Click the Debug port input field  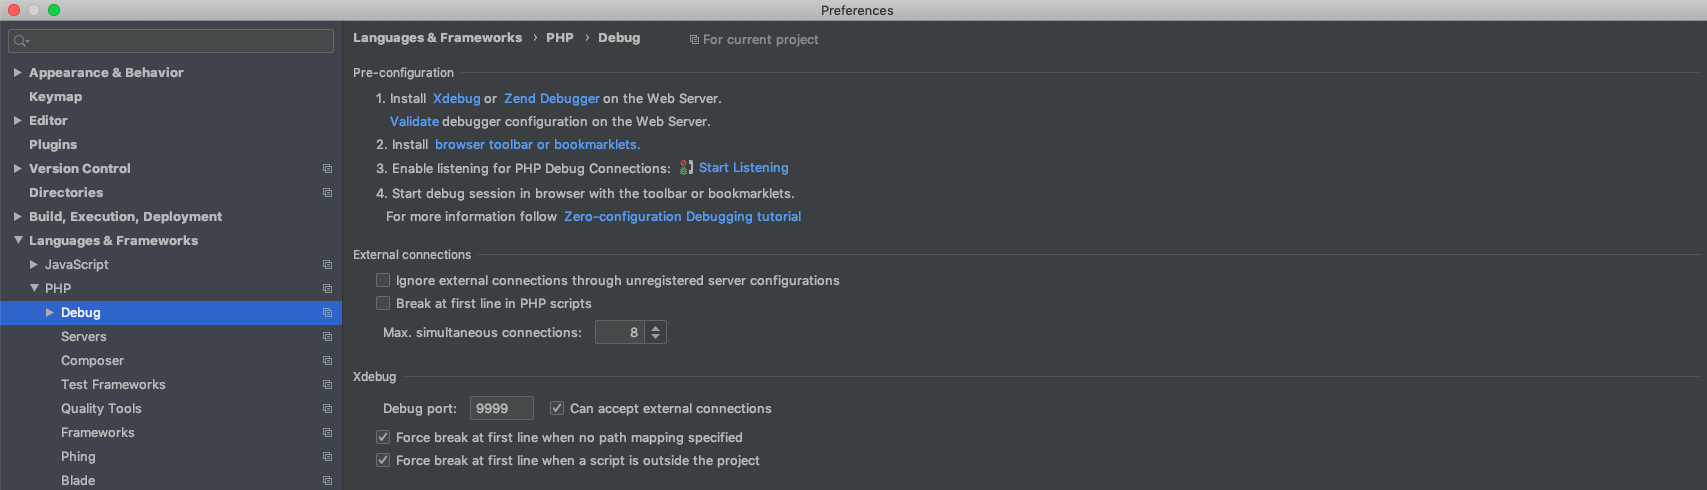point(501,408)
